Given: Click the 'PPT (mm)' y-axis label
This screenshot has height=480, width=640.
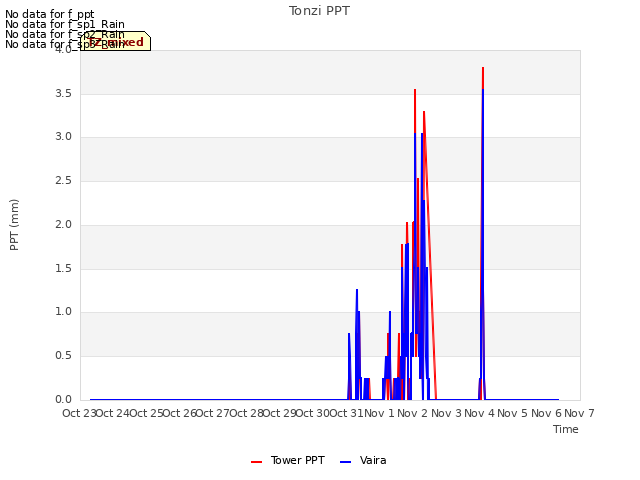Looking at the screenshot, I should pos(14,225).
